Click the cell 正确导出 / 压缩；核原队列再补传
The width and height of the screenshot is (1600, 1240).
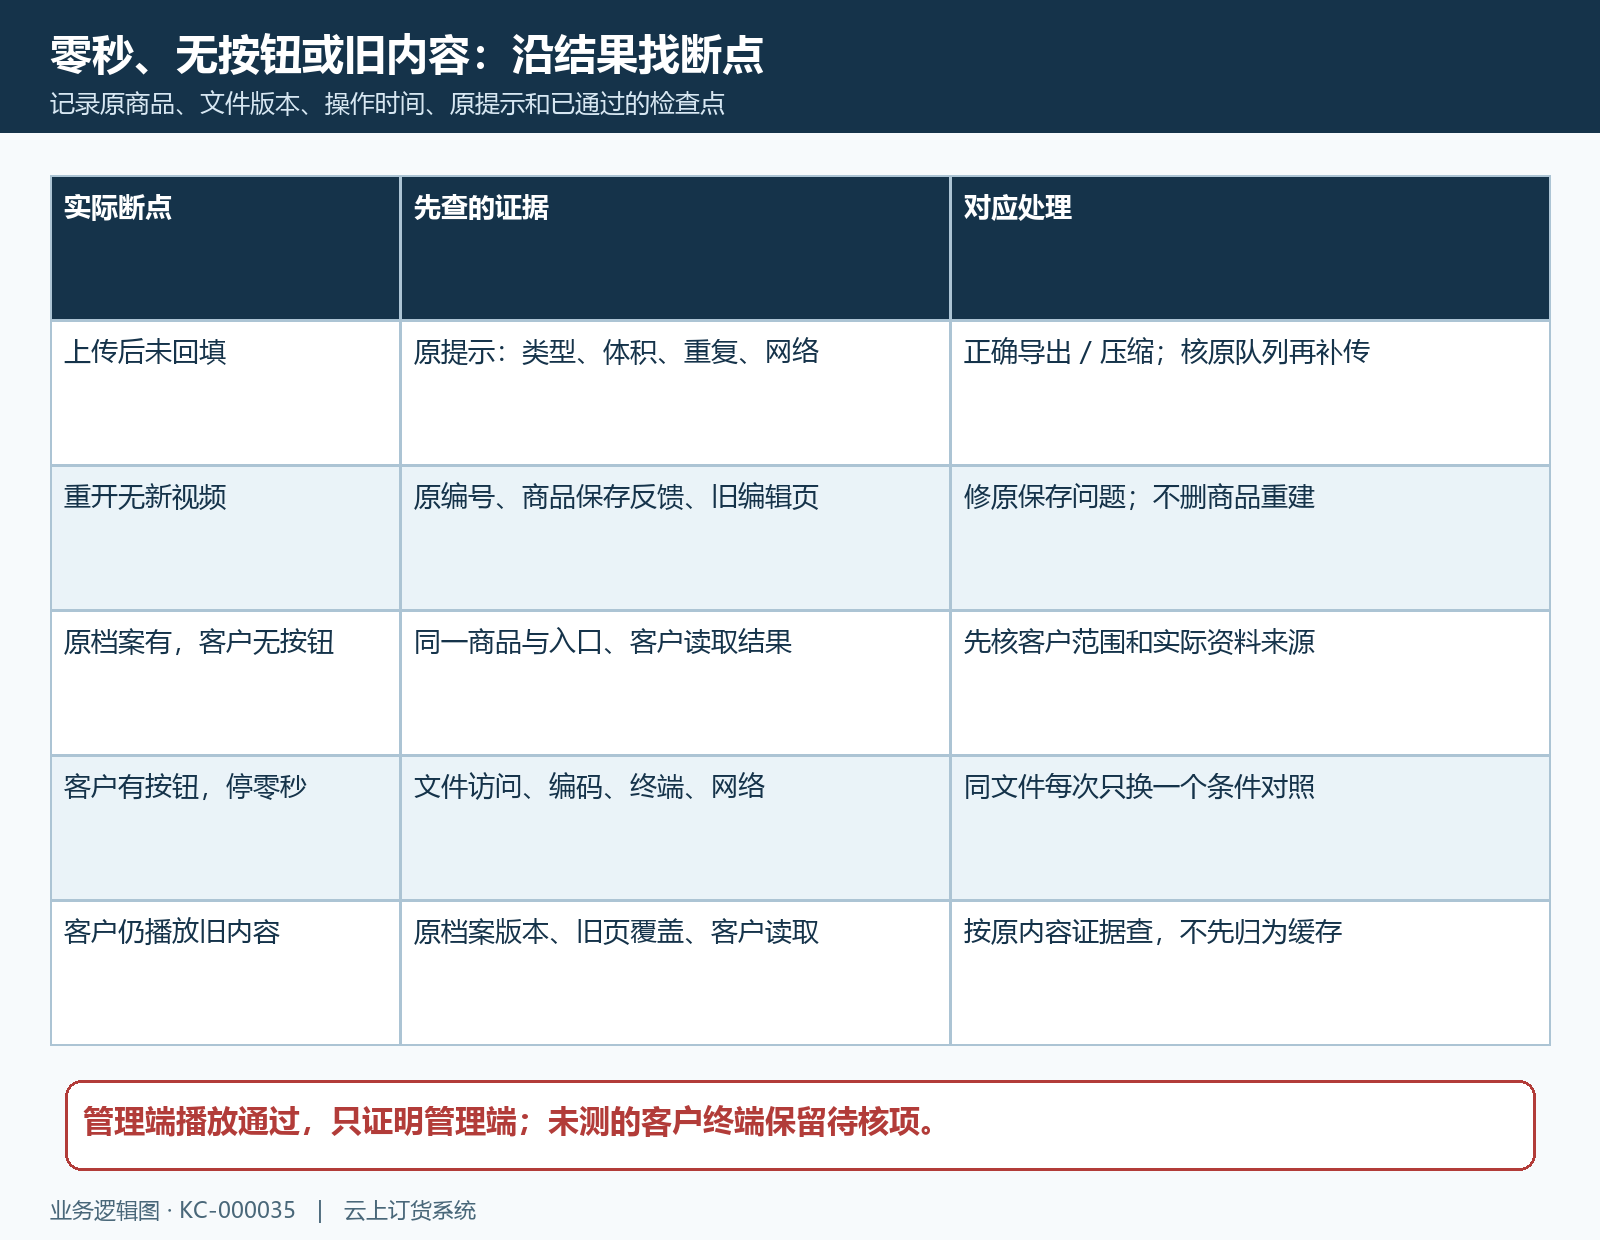coord(1250,393)
